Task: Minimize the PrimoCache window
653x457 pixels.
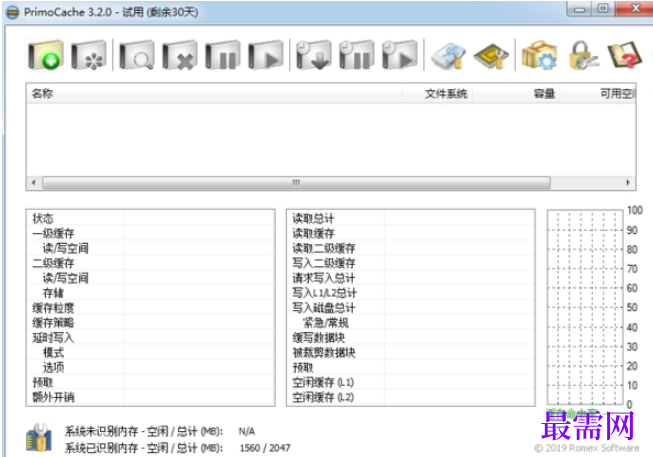Action: [x=579, y=9]
